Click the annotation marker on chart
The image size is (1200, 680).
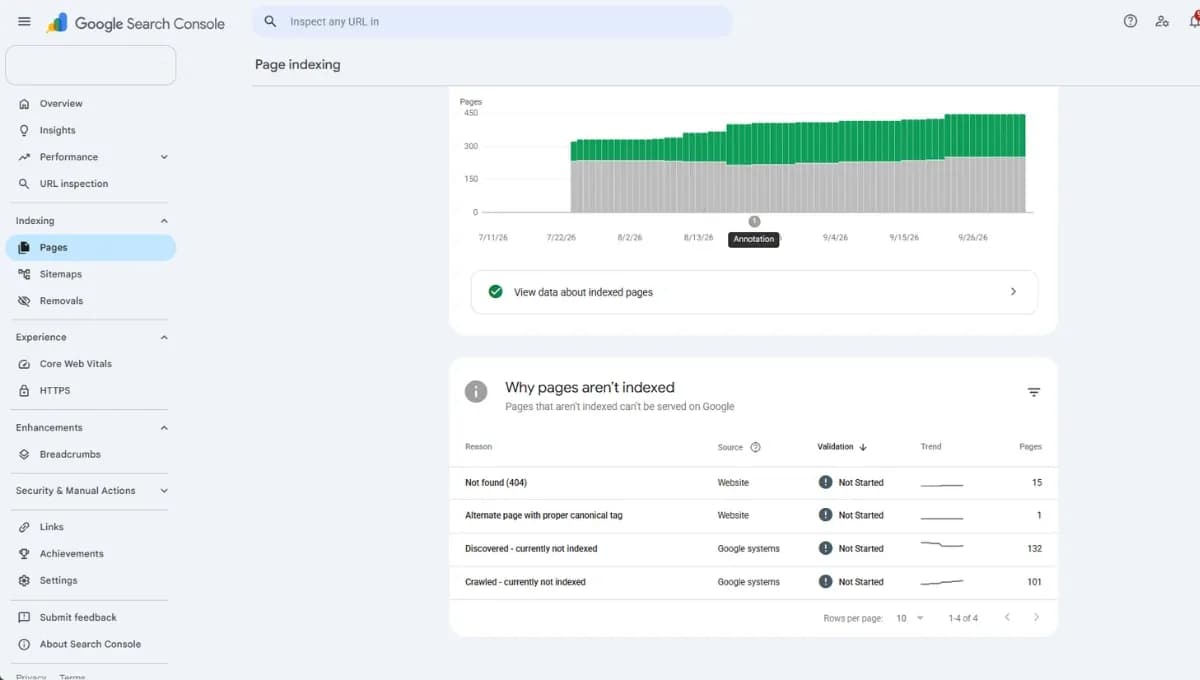point(754,221)
